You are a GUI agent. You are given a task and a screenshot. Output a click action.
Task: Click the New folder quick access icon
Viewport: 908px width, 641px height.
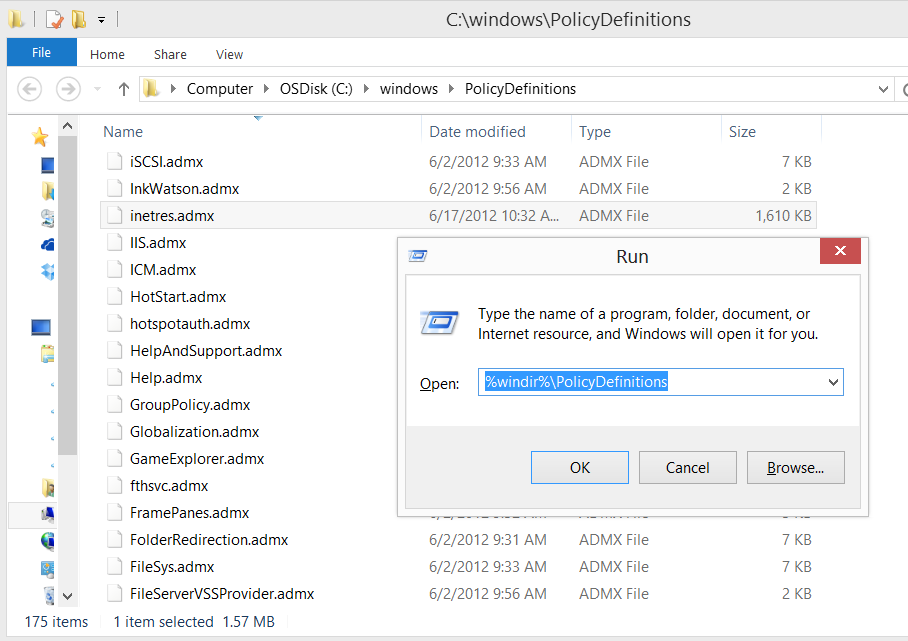(x=79, y=19)
